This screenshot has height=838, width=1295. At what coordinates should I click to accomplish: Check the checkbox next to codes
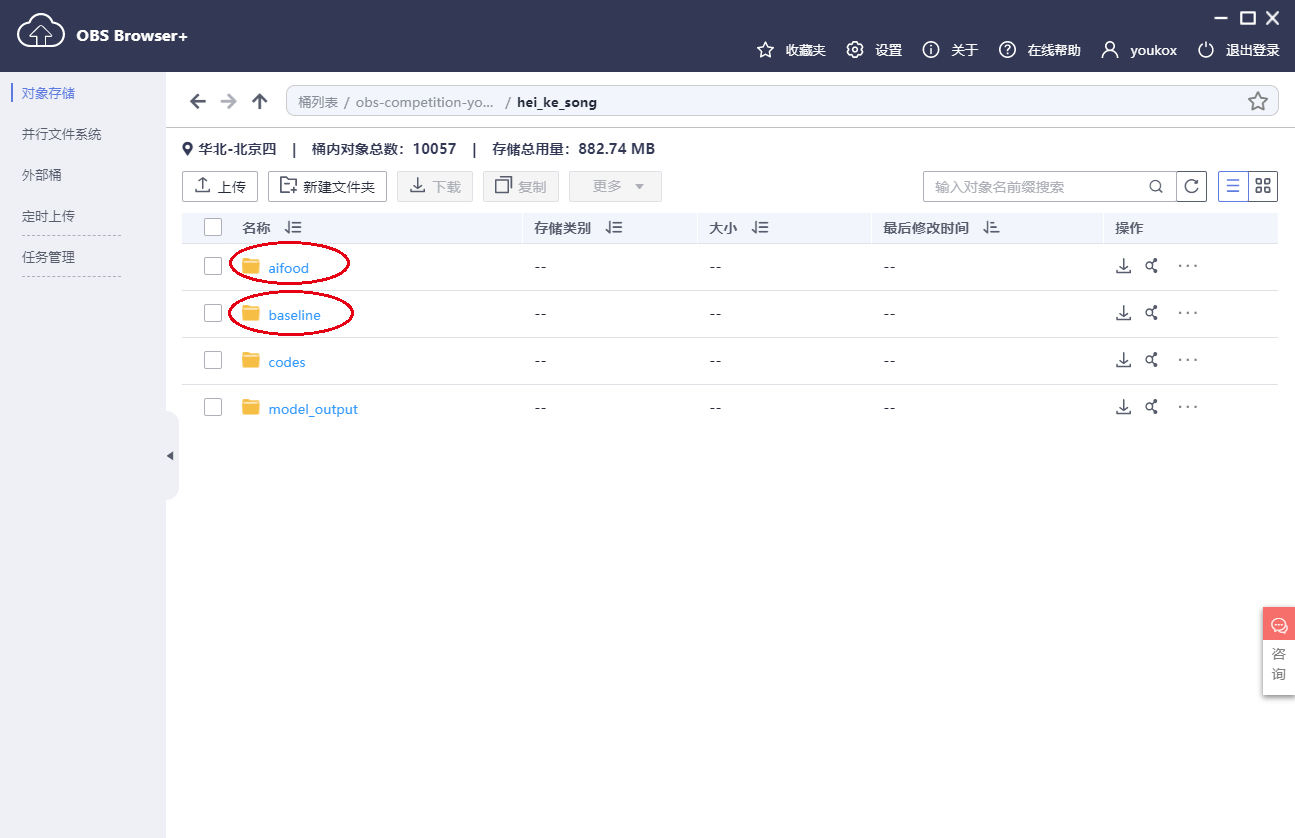tap(213, 359)
